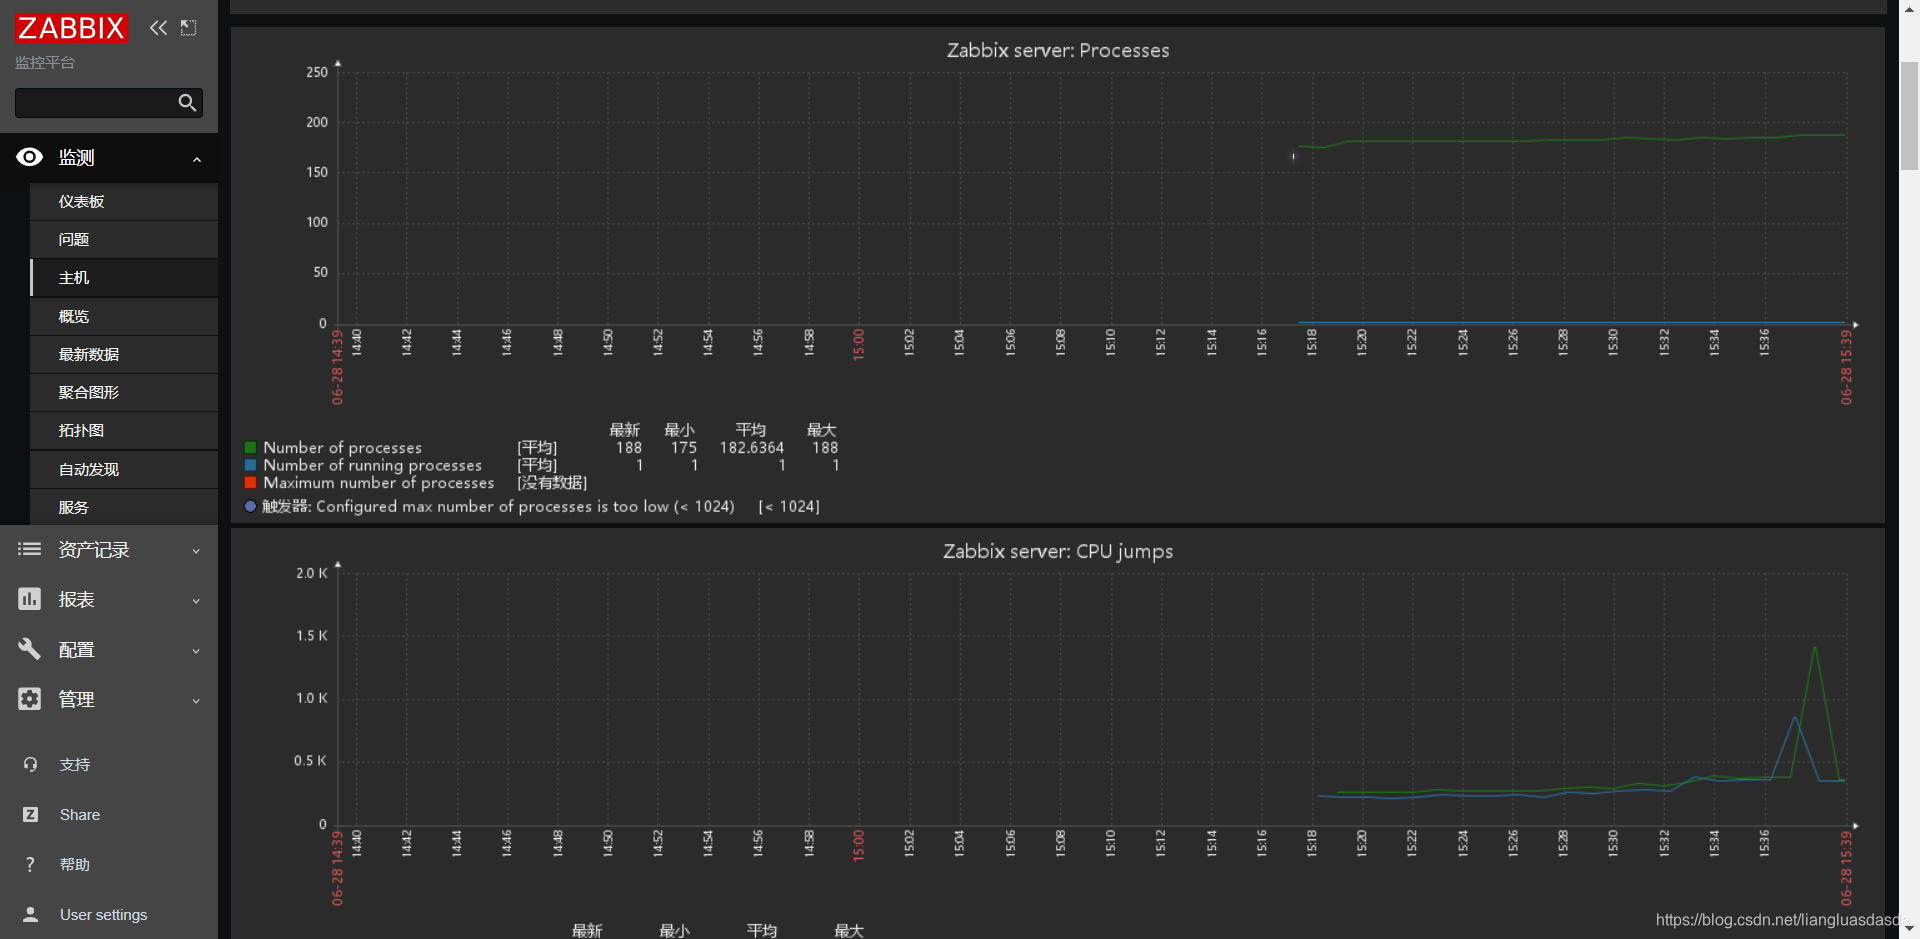Click the Maximum number of processes legend label
1920x939 pixels.
(x=379, y=483)
